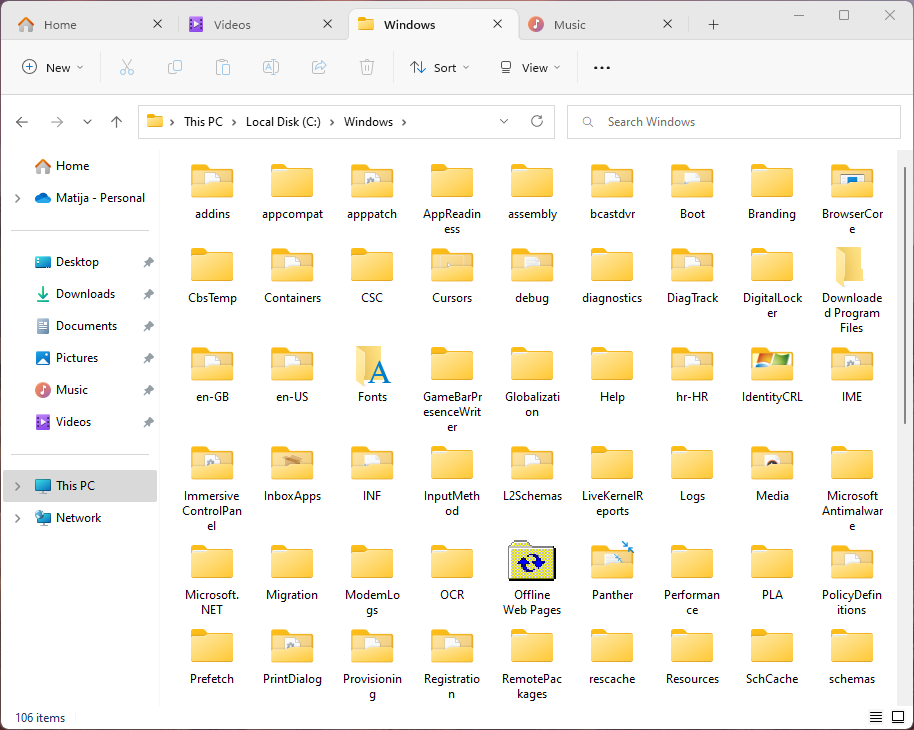This screenshot has width=914, height=730.
Task: Expand Network tree node
Action: click(17, 518)
